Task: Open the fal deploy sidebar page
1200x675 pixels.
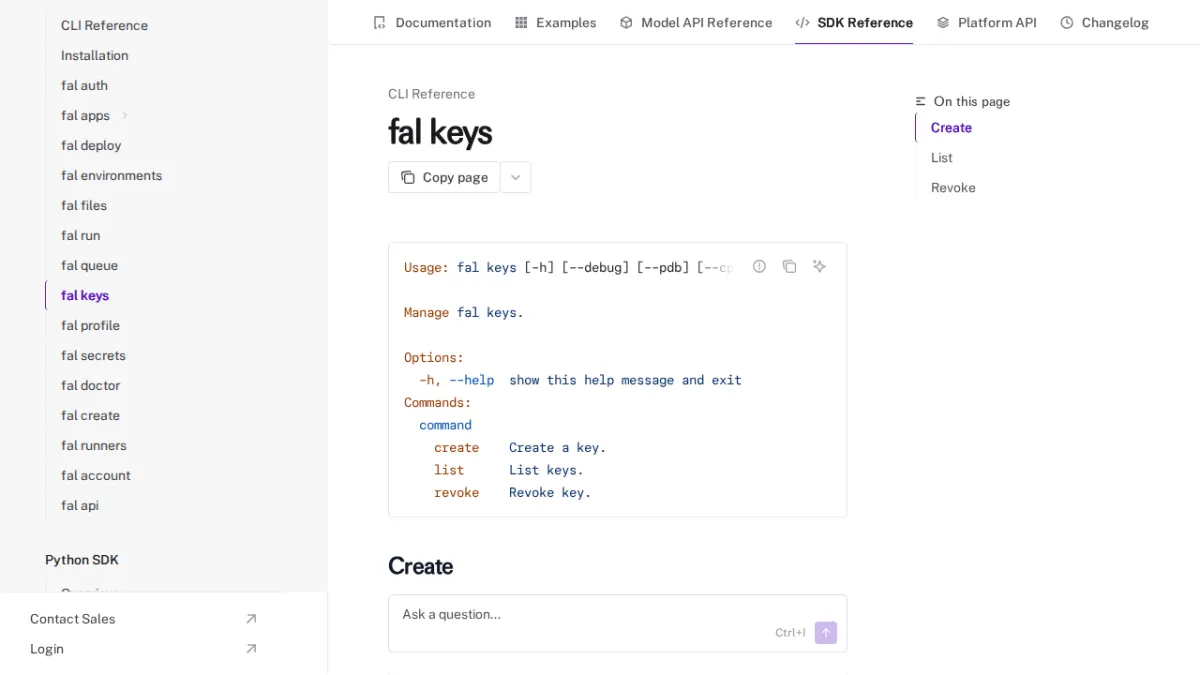Action: 91,145
